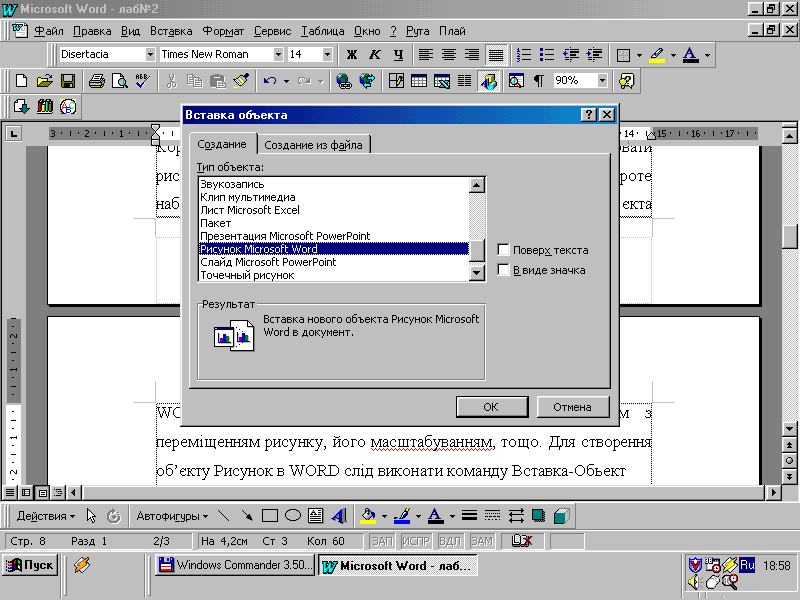Select 'Лист Microsoft Excel' in object list
This screenshot has width=800, height=600.
[334, 210]
